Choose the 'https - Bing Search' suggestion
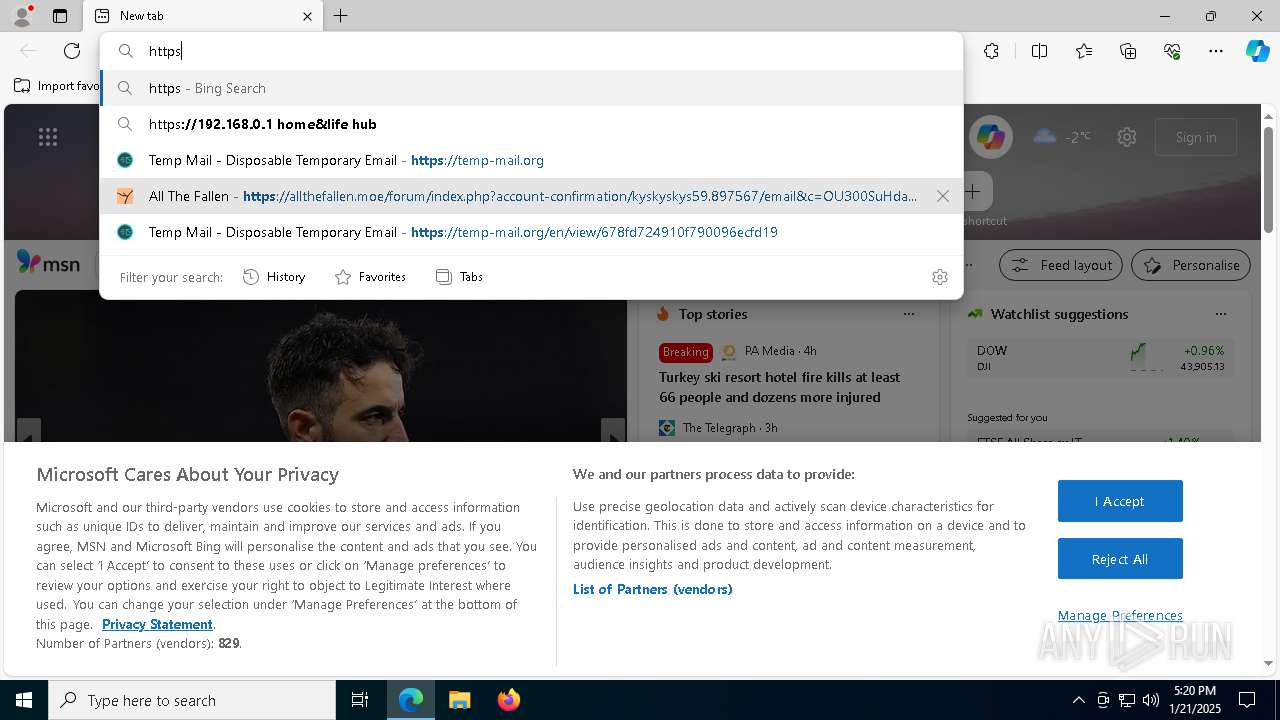The width and height of the screenshot is (1280, 720). [x=531, y=88]
